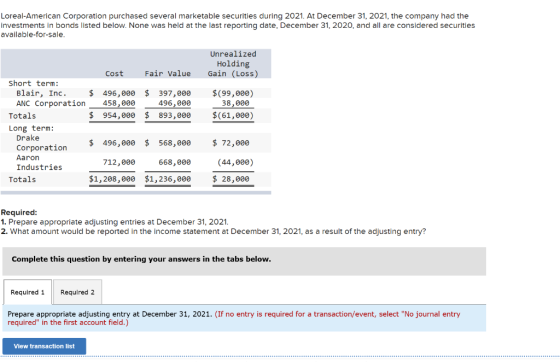This screenshot has height=362, width=560.
Task: Click the Unrealized Holding Gain (Loss) header
Action: click(233, 64)
